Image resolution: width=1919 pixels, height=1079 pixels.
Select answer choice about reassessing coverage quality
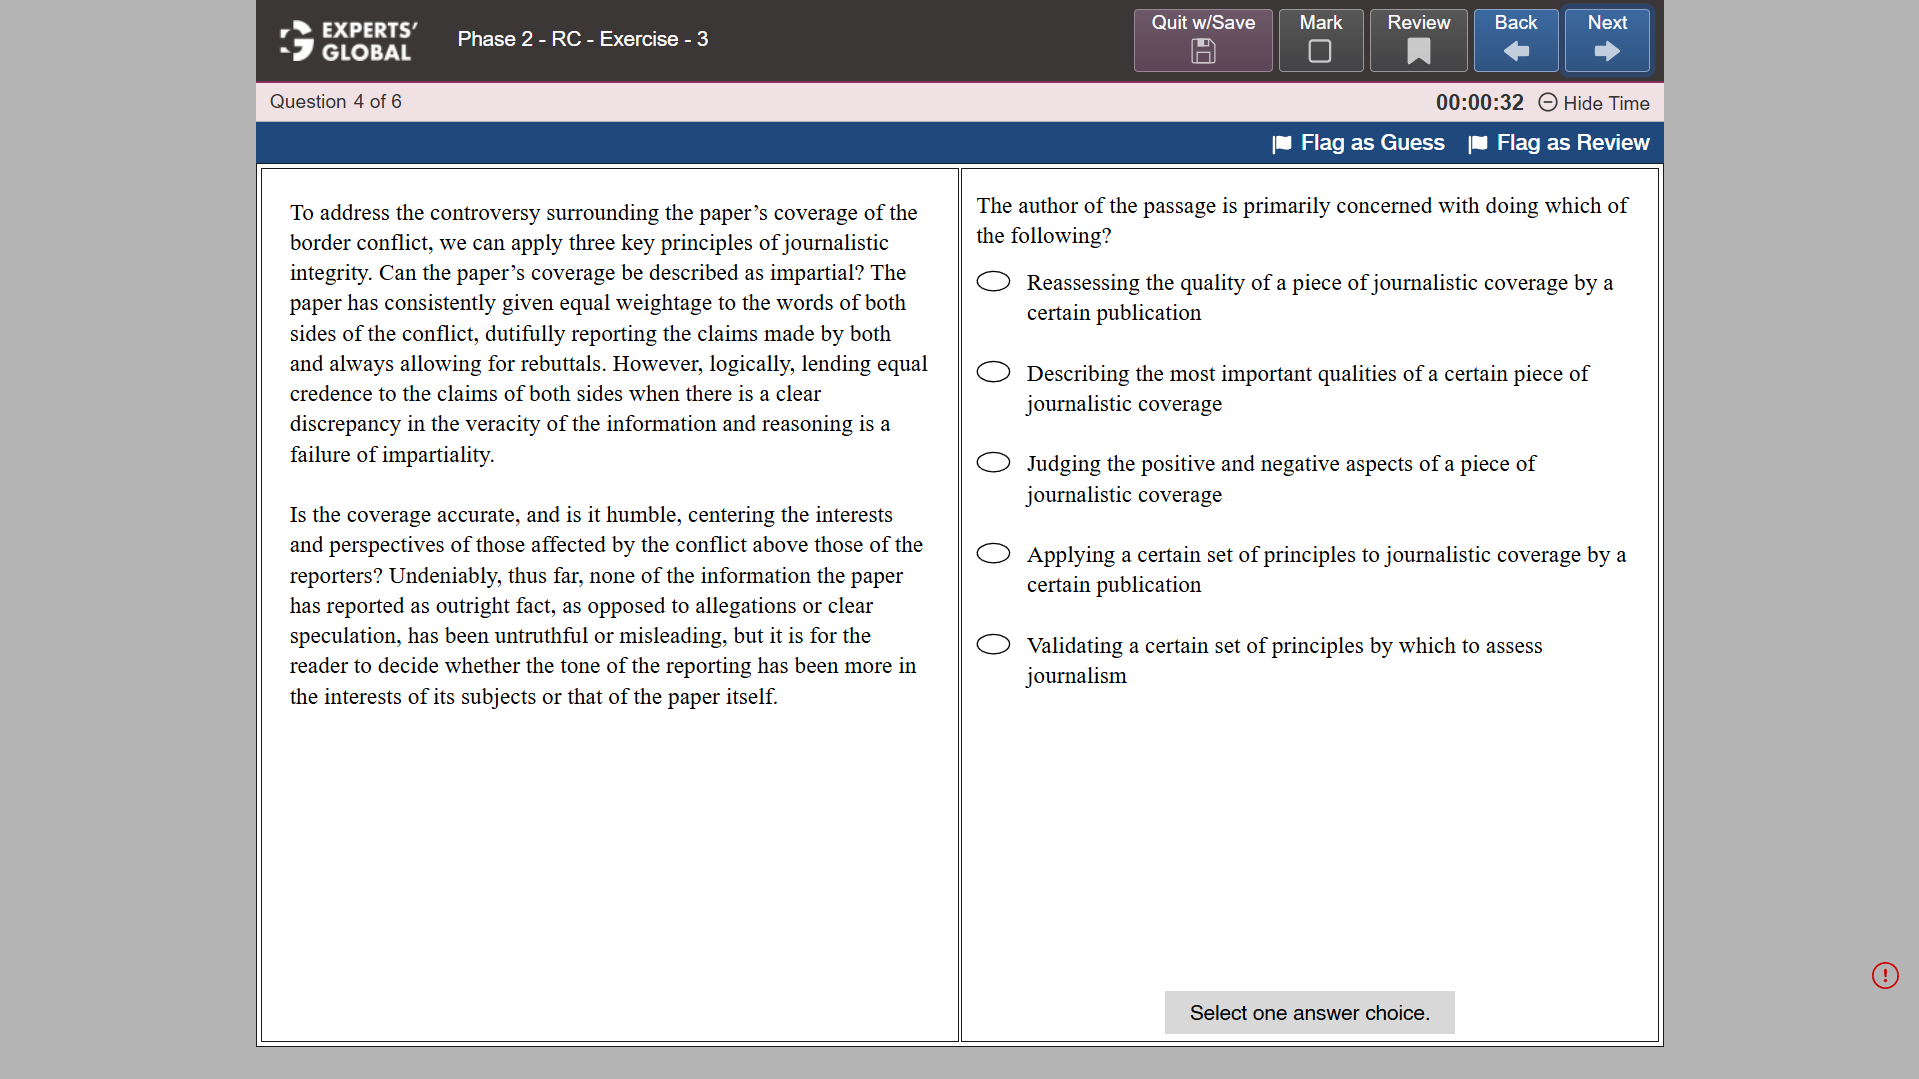(x=993, y=281)
